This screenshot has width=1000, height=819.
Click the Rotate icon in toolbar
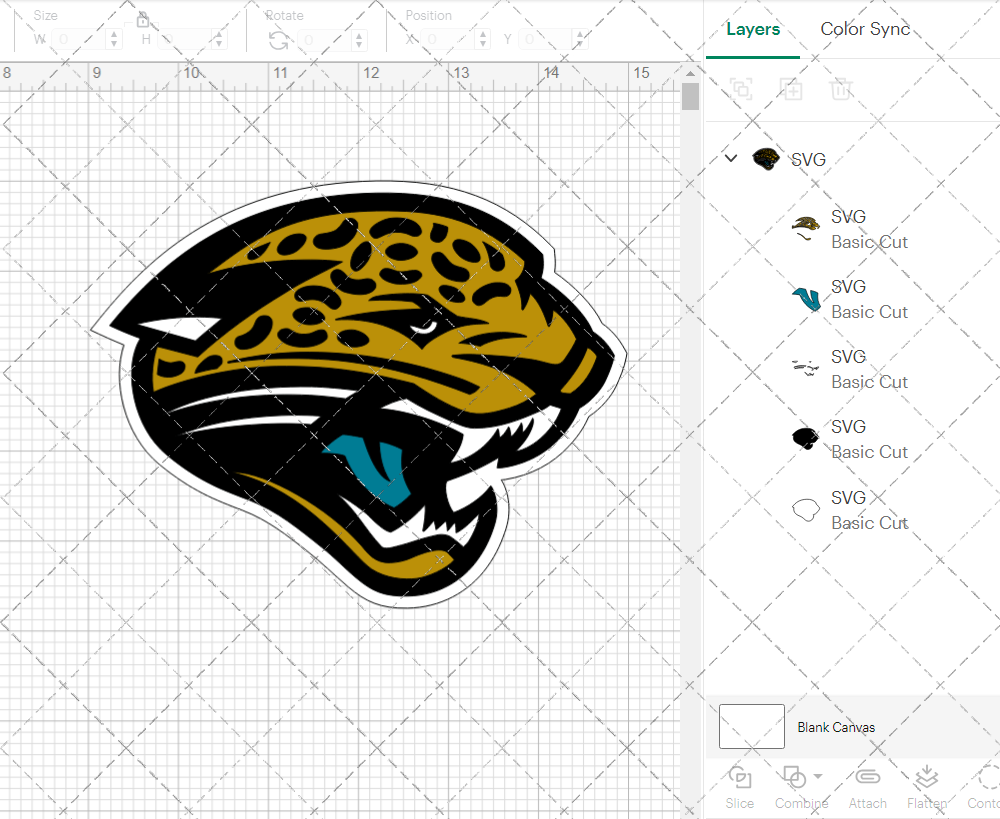(x=278, y=40)
